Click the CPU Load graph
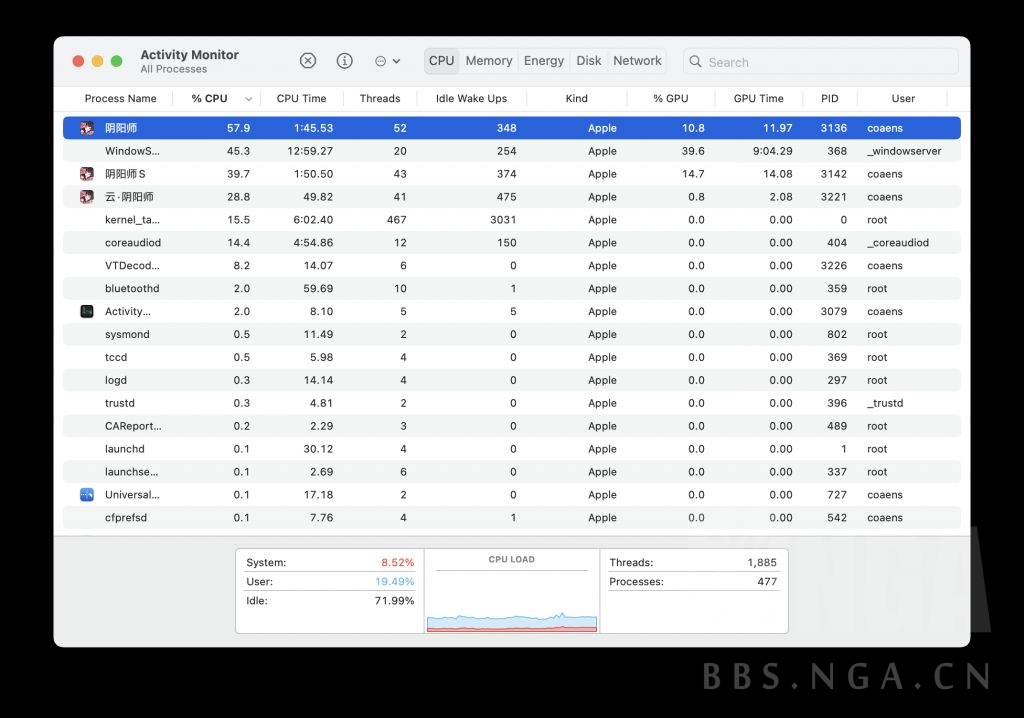This screenshot has width=1024, height=718. point(511,595)
